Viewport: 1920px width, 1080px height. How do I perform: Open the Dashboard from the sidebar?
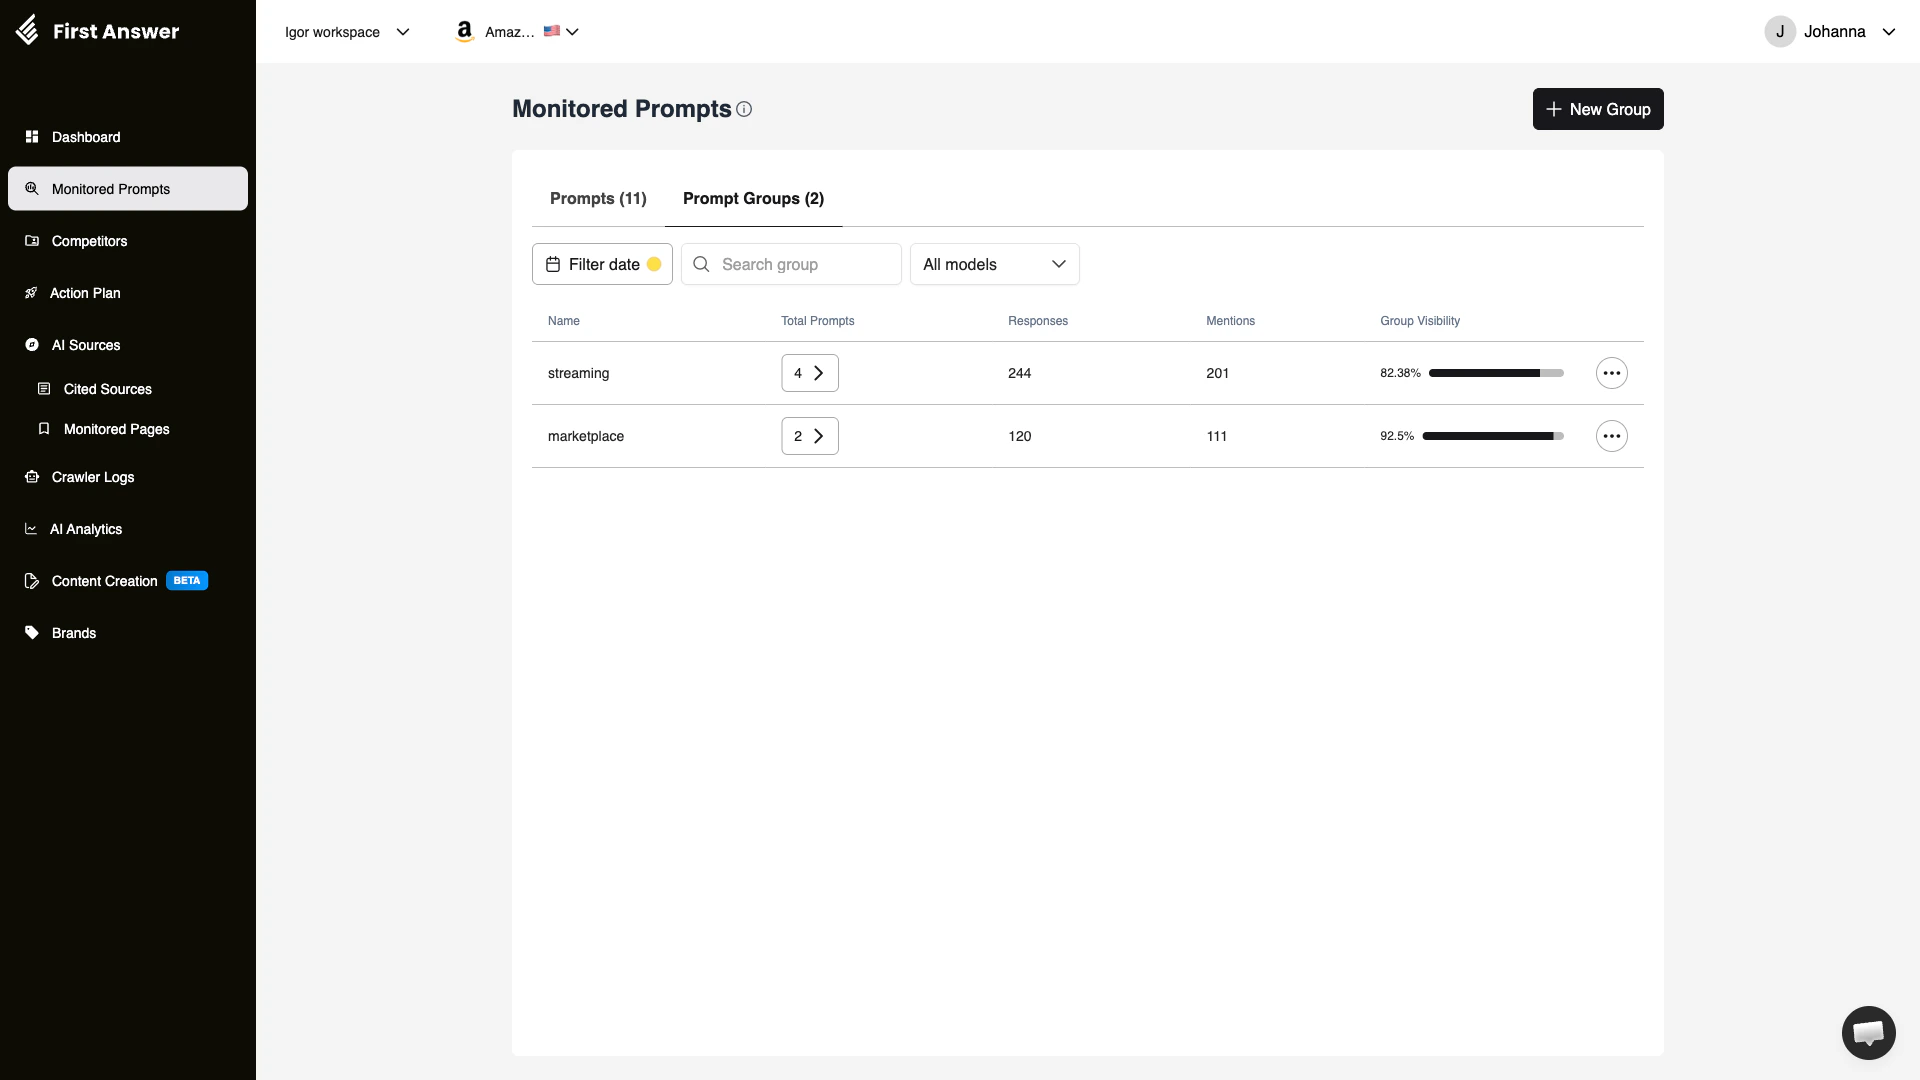(x=85, y=137)
